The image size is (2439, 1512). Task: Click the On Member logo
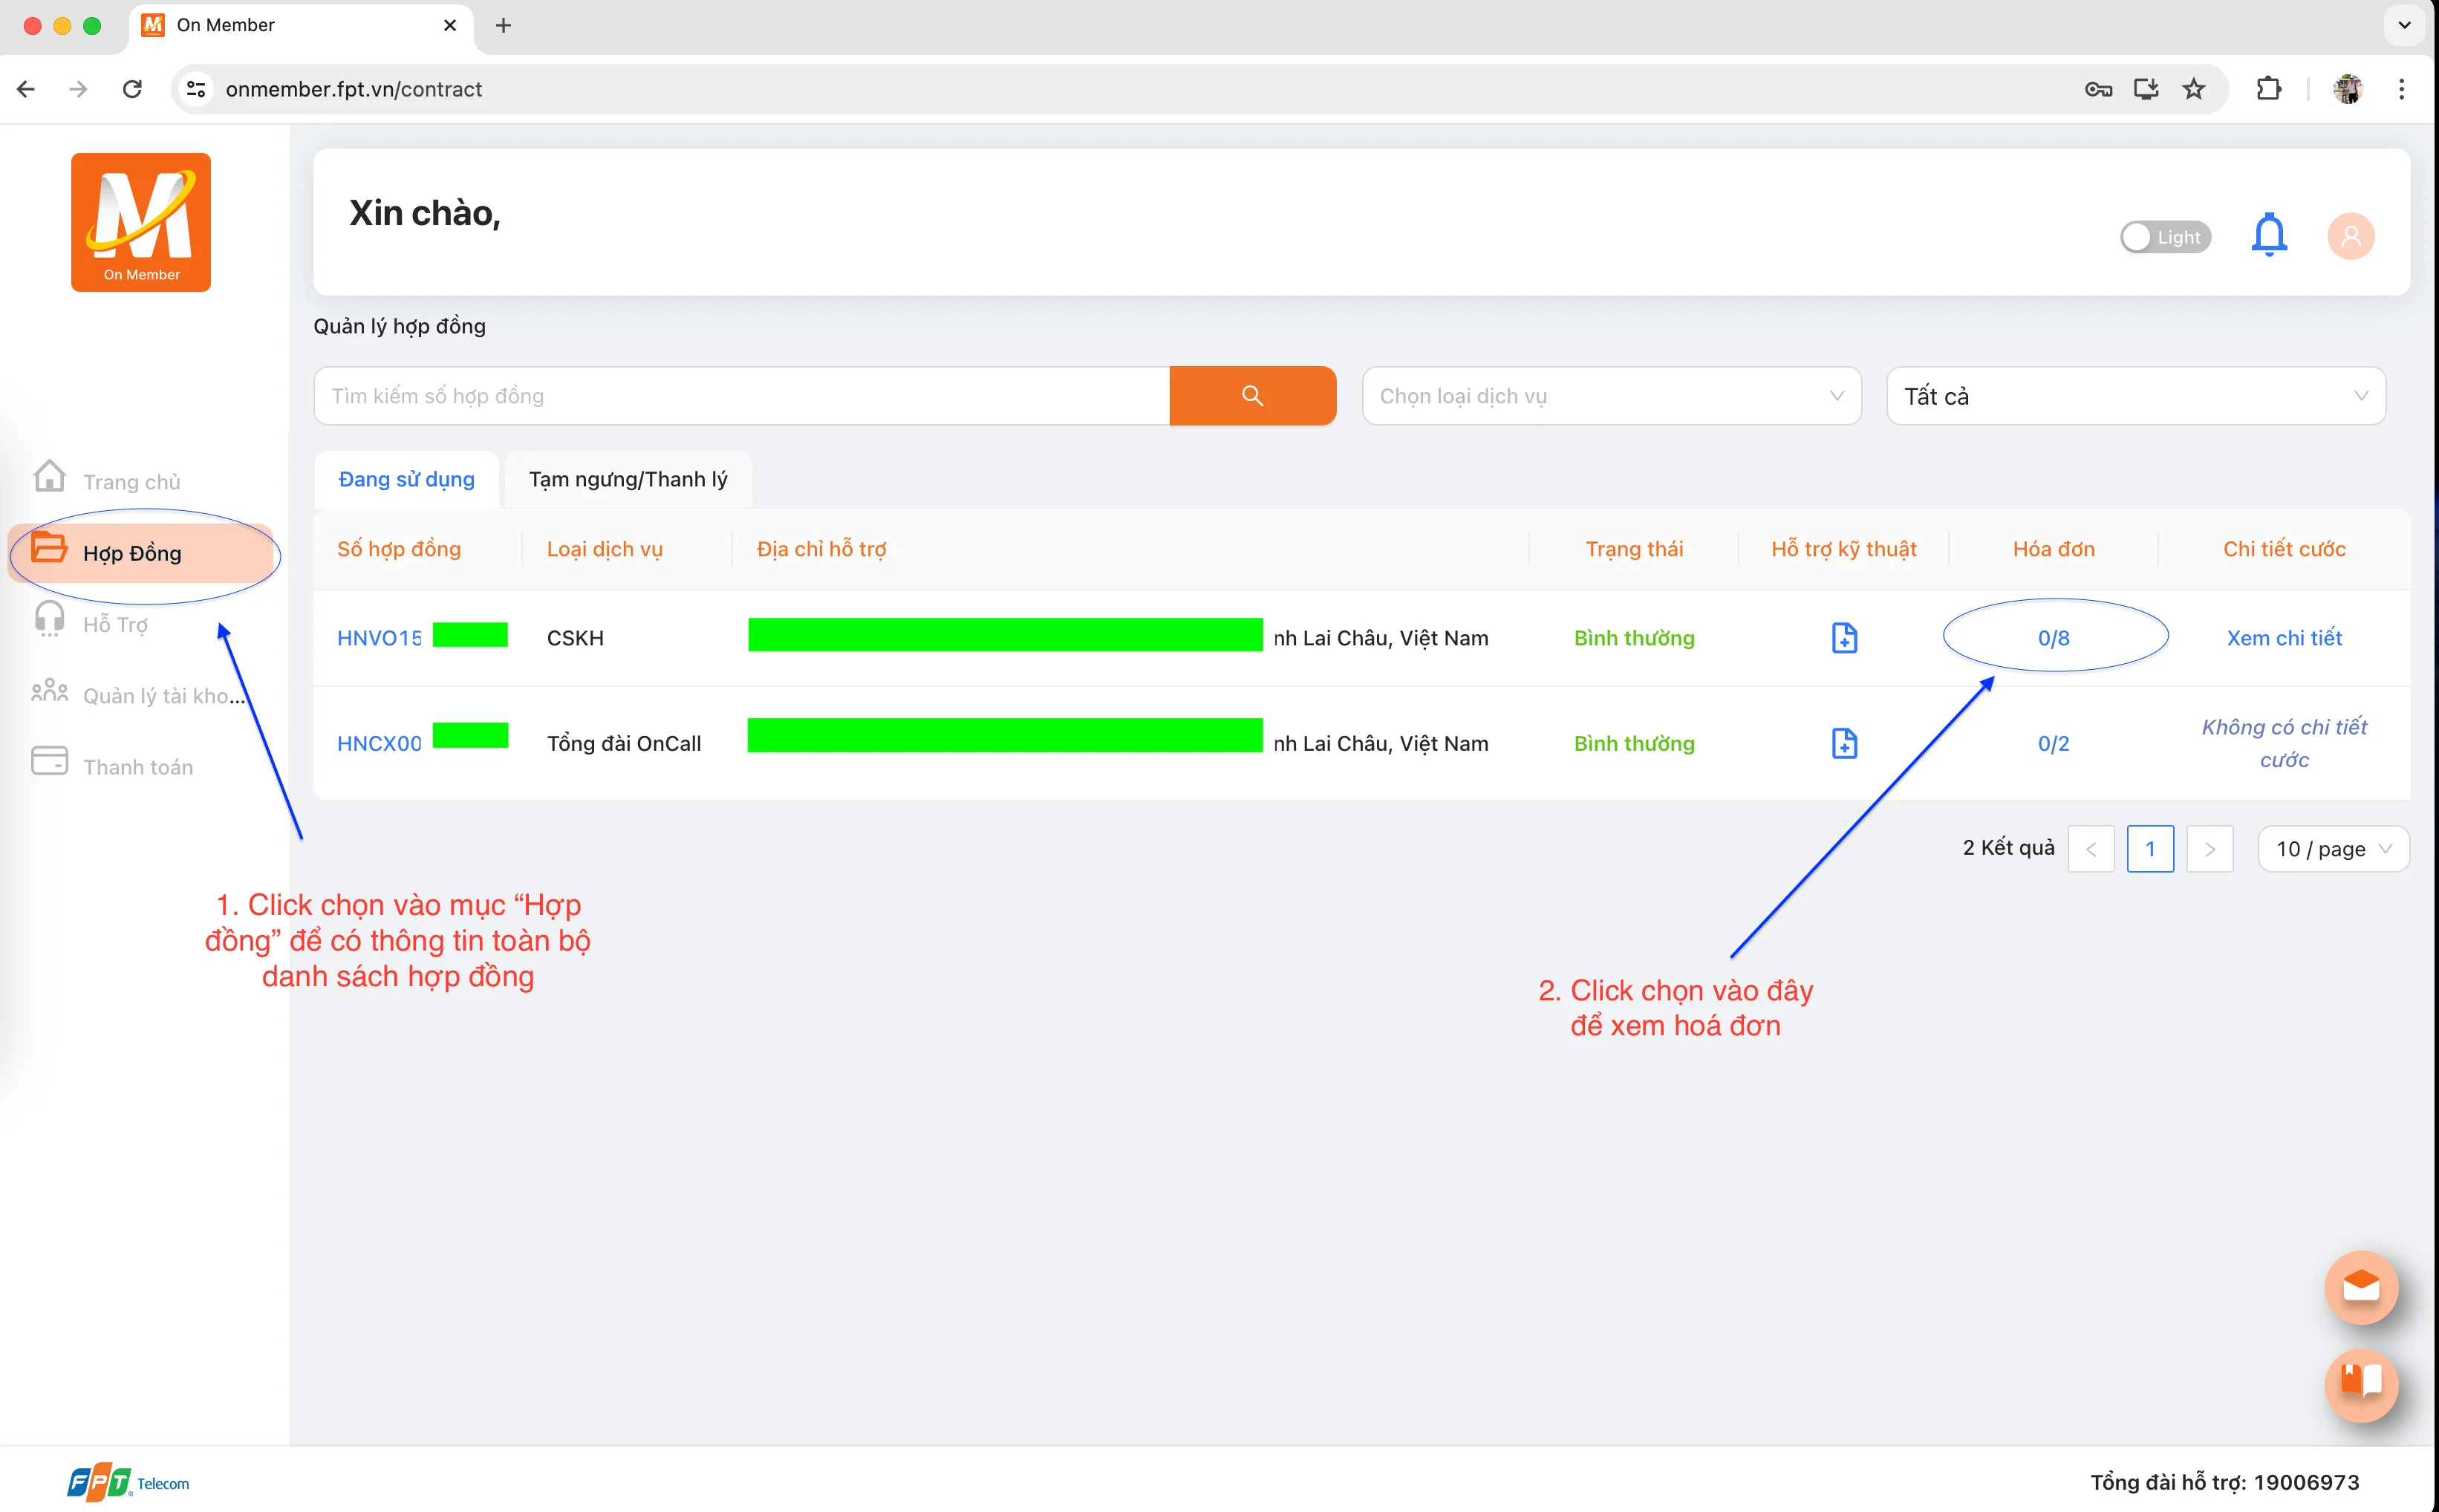(140, 222)
